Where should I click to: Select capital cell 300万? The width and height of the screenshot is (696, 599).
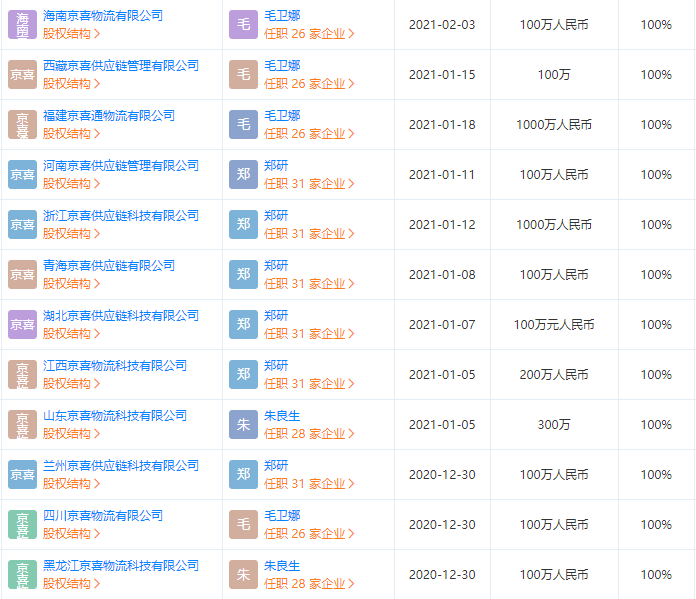(554, 425)
